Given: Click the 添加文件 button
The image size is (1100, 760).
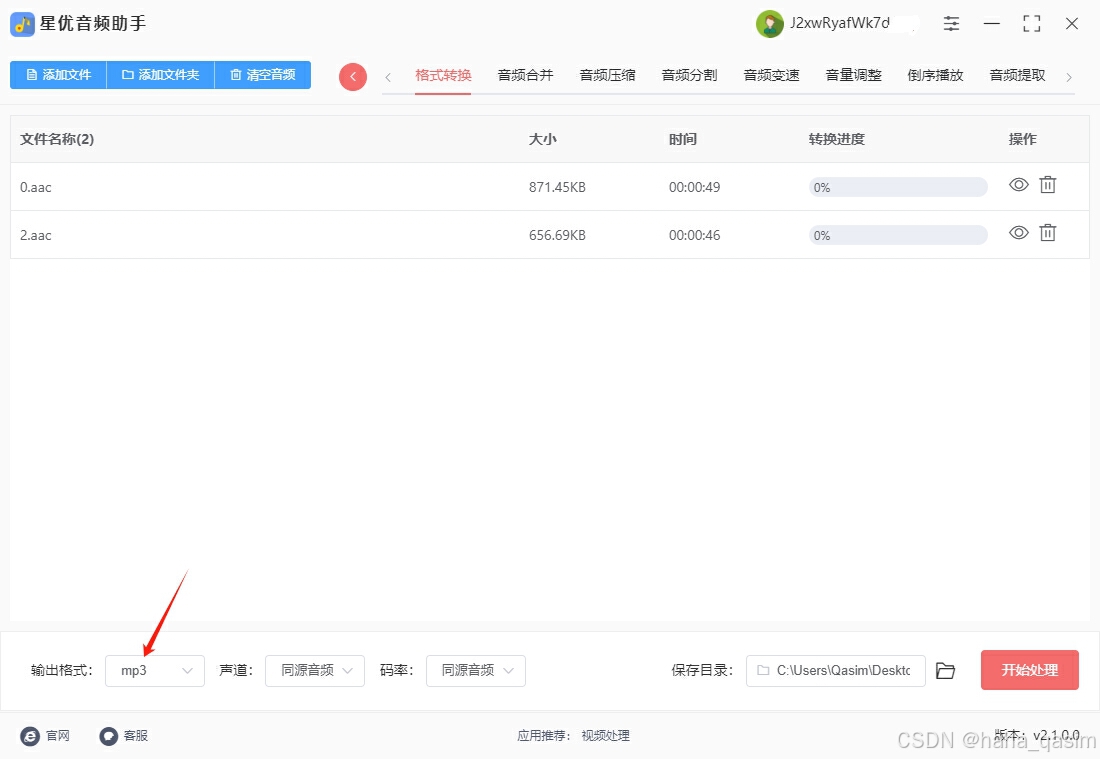Looking at the screenshot, I should point(58,74).
